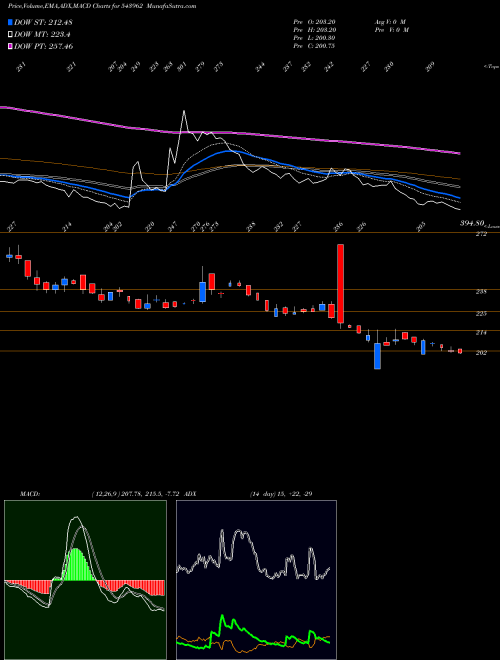Click the 225 price axis label
500x660 pixels.
tap(481, 314)
